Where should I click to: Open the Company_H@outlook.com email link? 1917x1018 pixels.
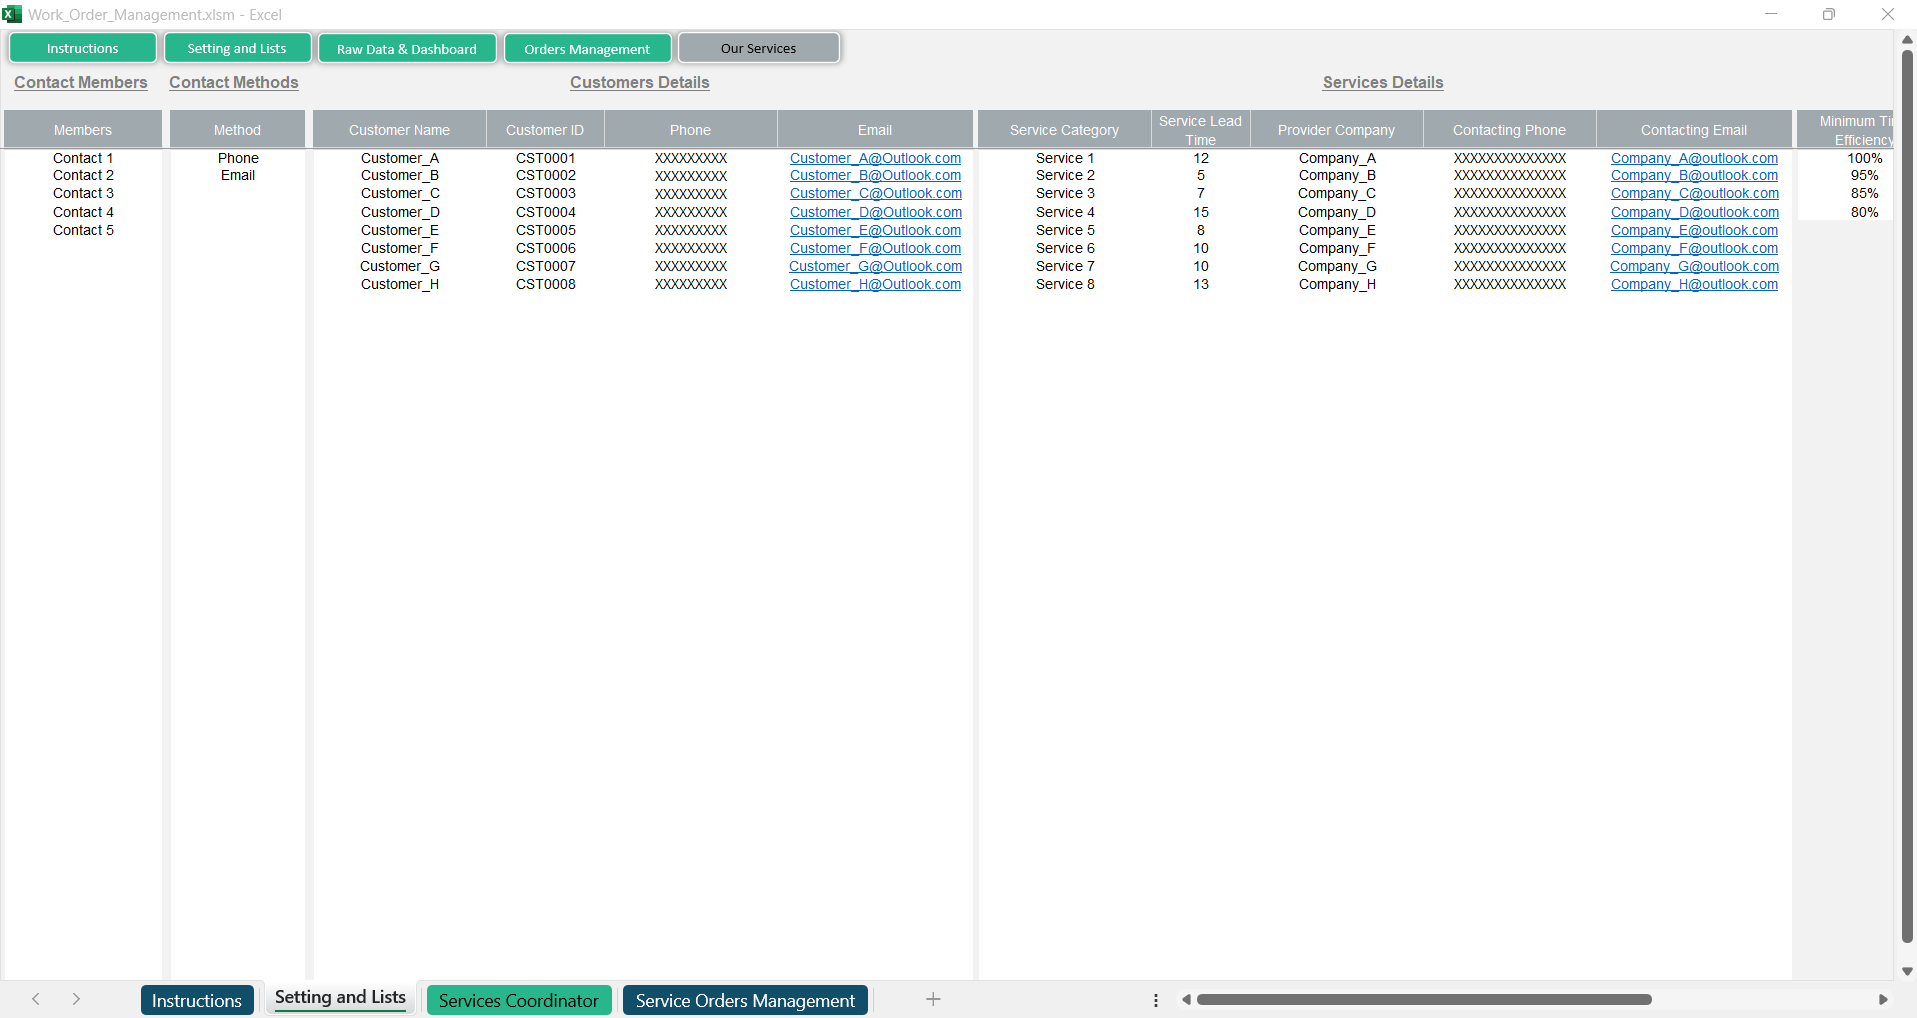click(x=1694, y=284)
